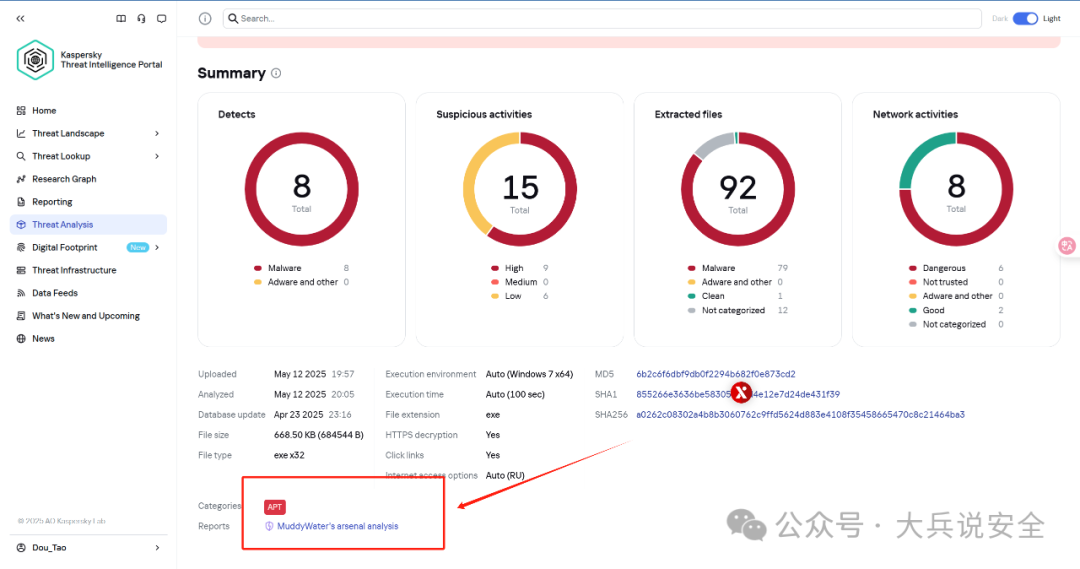Screen dimensions: 1080x569
Task: Open Threat Infrastructure in sidebar
Action: (x=73, y=270)
